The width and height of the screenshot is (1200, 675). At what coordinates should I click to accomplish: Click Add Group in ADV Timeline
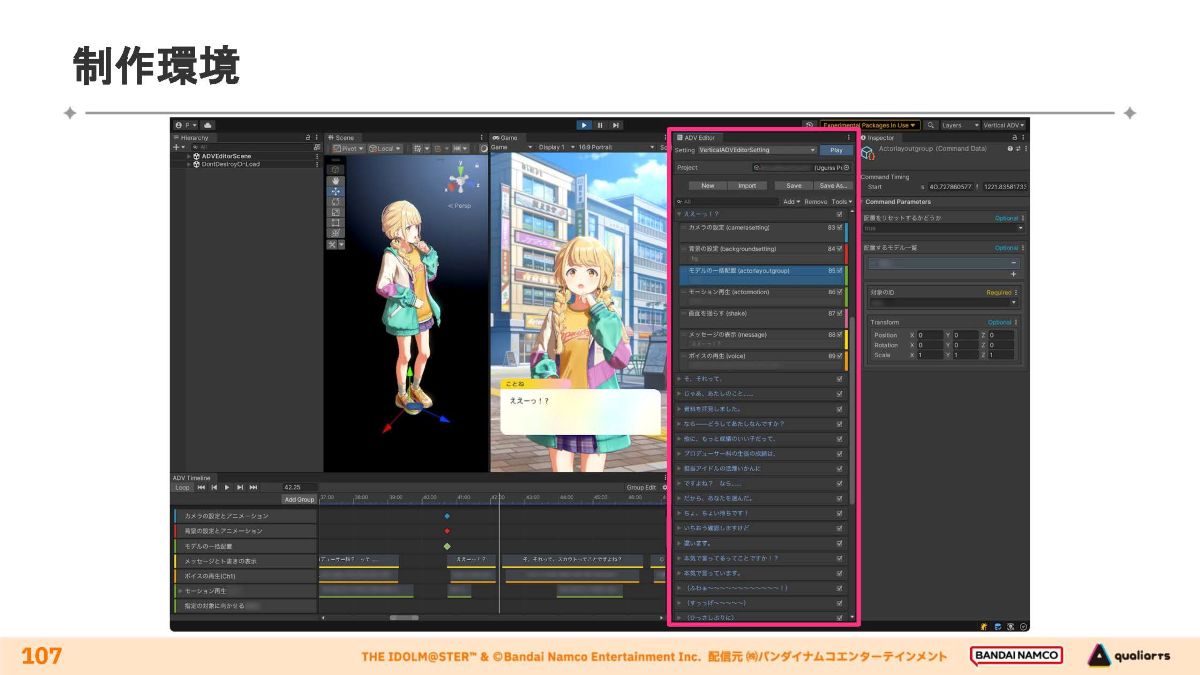tap(299, 499)
